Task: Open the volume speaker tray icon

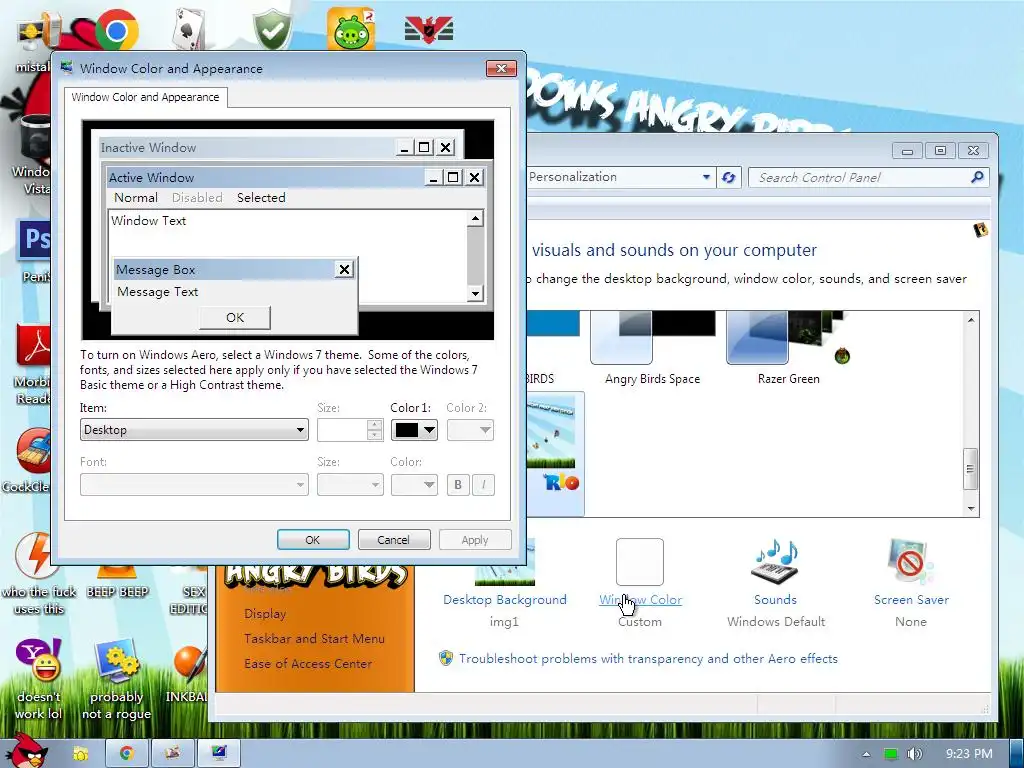Action: 914,754
